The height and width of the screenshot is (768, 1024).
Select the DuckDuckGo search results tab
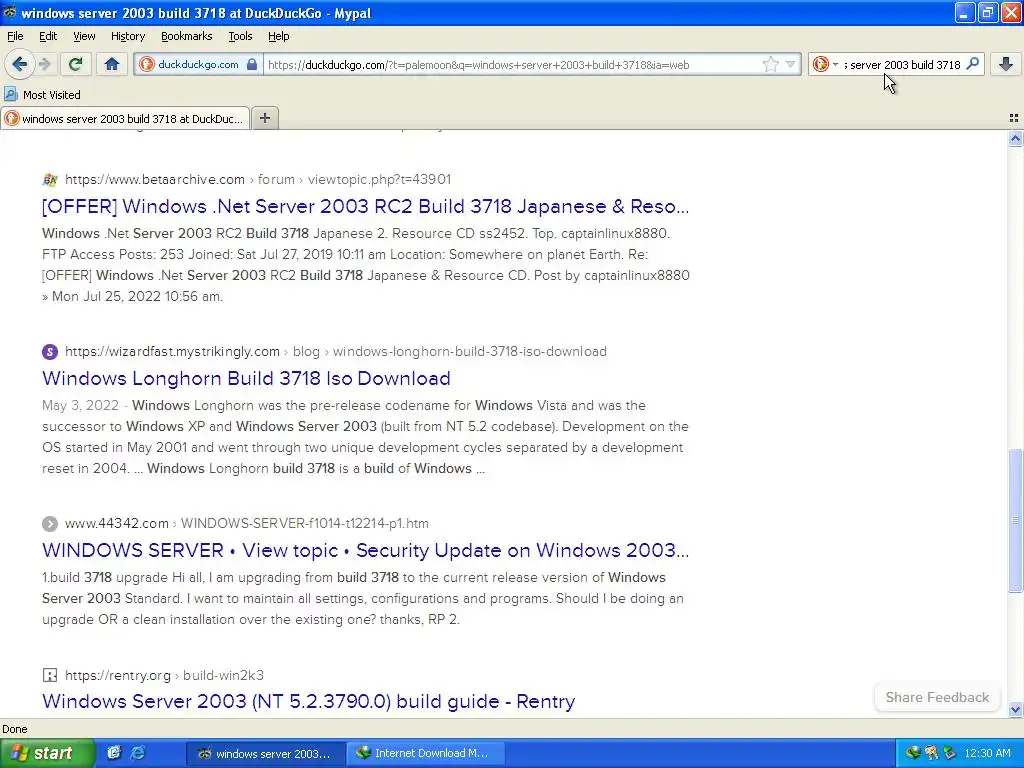(x=125, y=118)
